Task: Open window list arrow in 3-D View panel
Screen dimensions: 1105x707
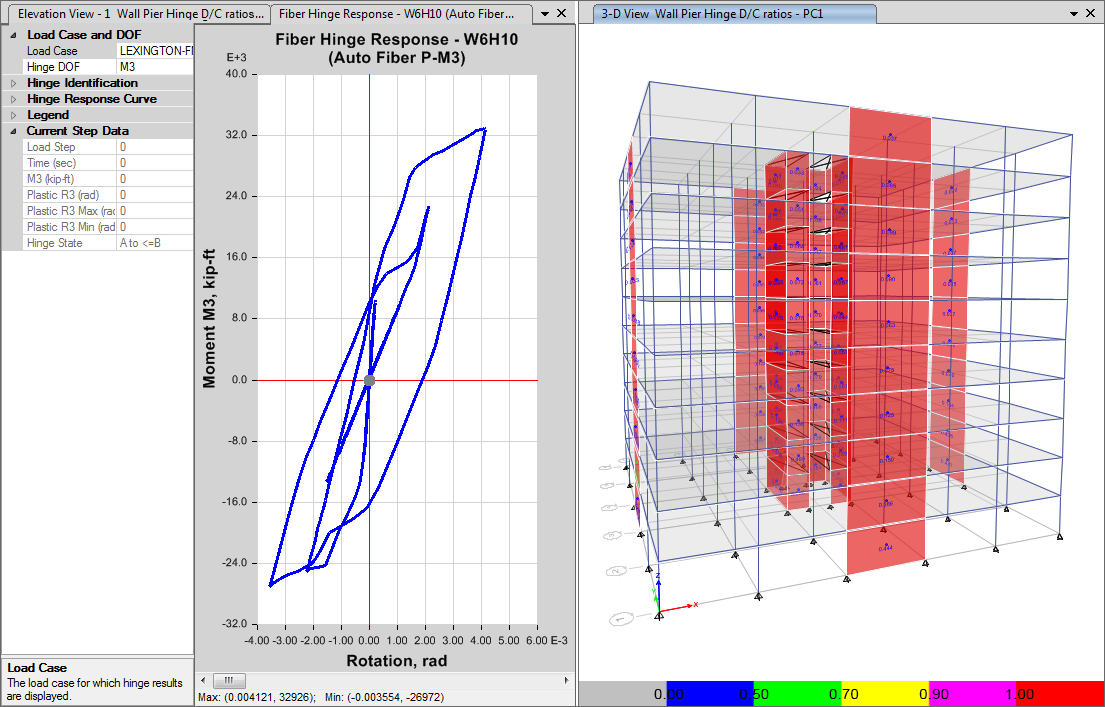Action: point(1074,14)
